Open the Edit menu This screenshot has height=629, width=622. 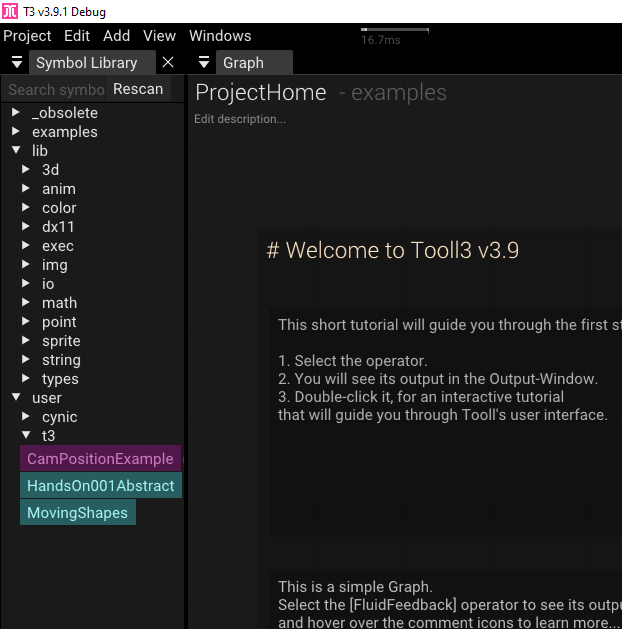[x=77, y=36]
